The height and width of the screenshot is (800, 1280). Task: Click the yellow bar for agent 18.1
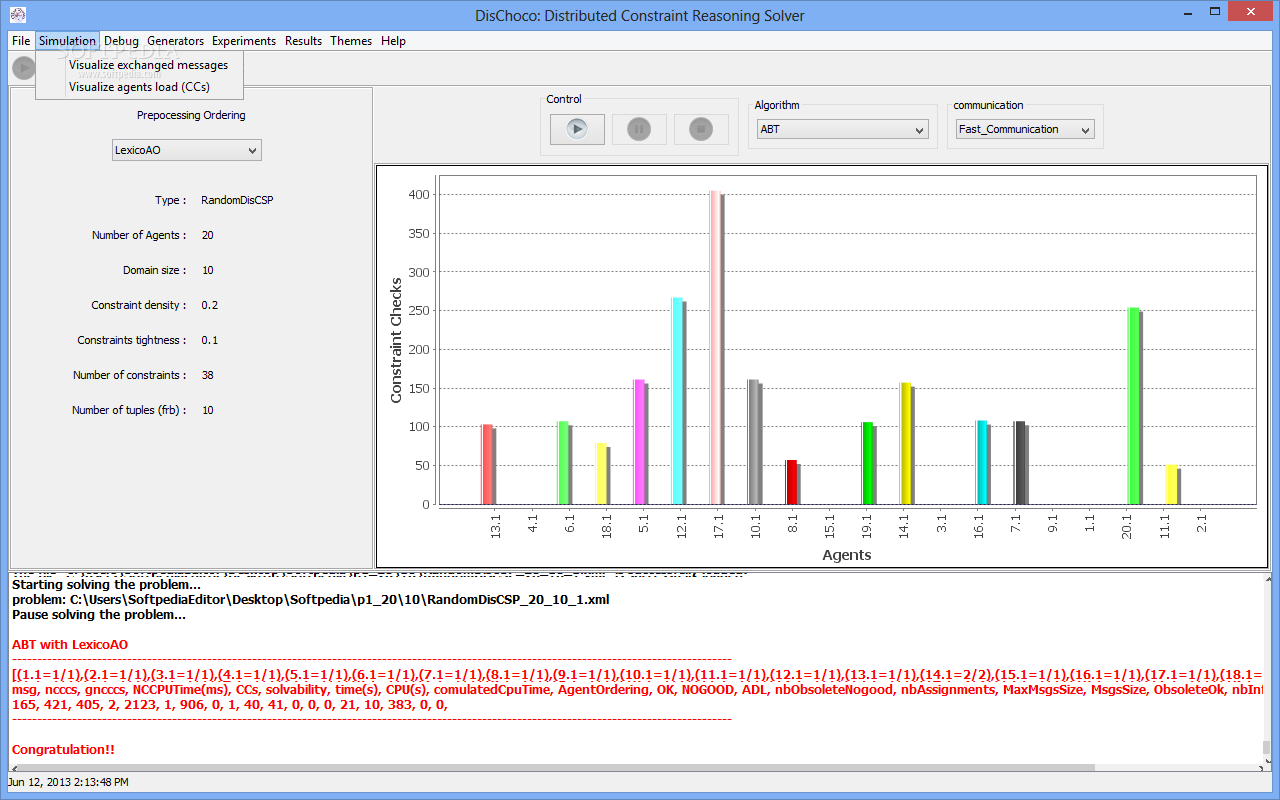pos(602,473)
